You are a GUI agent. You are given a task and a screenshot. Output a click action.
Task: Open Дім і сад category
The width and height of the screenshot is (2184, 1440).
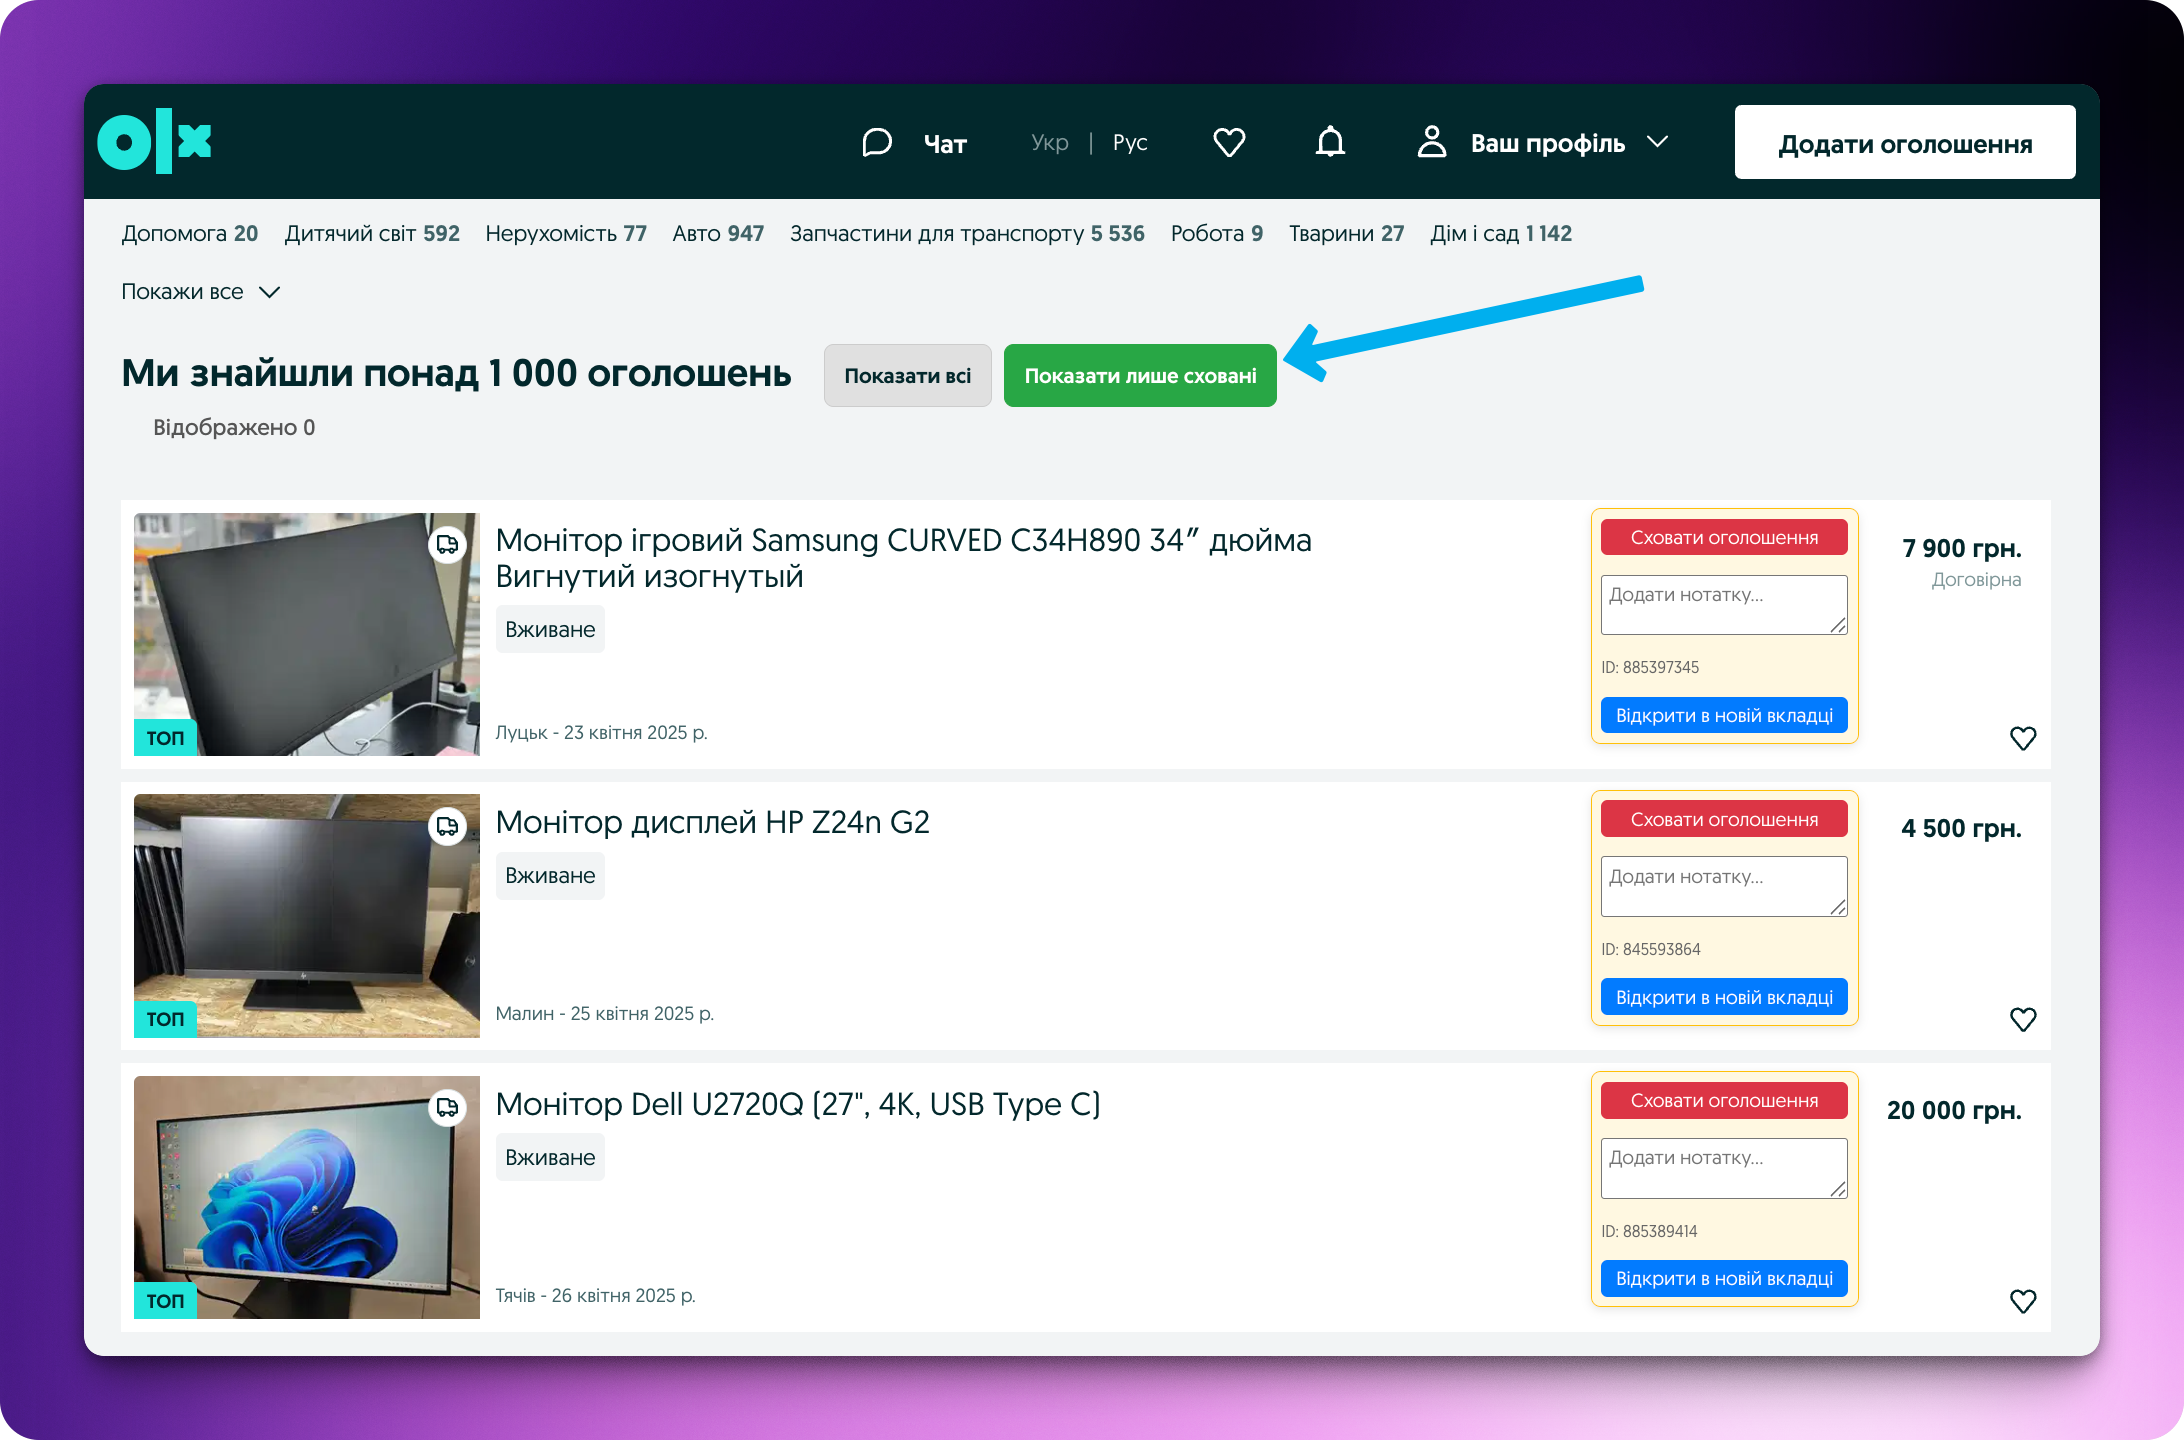tap(1501, 234)
